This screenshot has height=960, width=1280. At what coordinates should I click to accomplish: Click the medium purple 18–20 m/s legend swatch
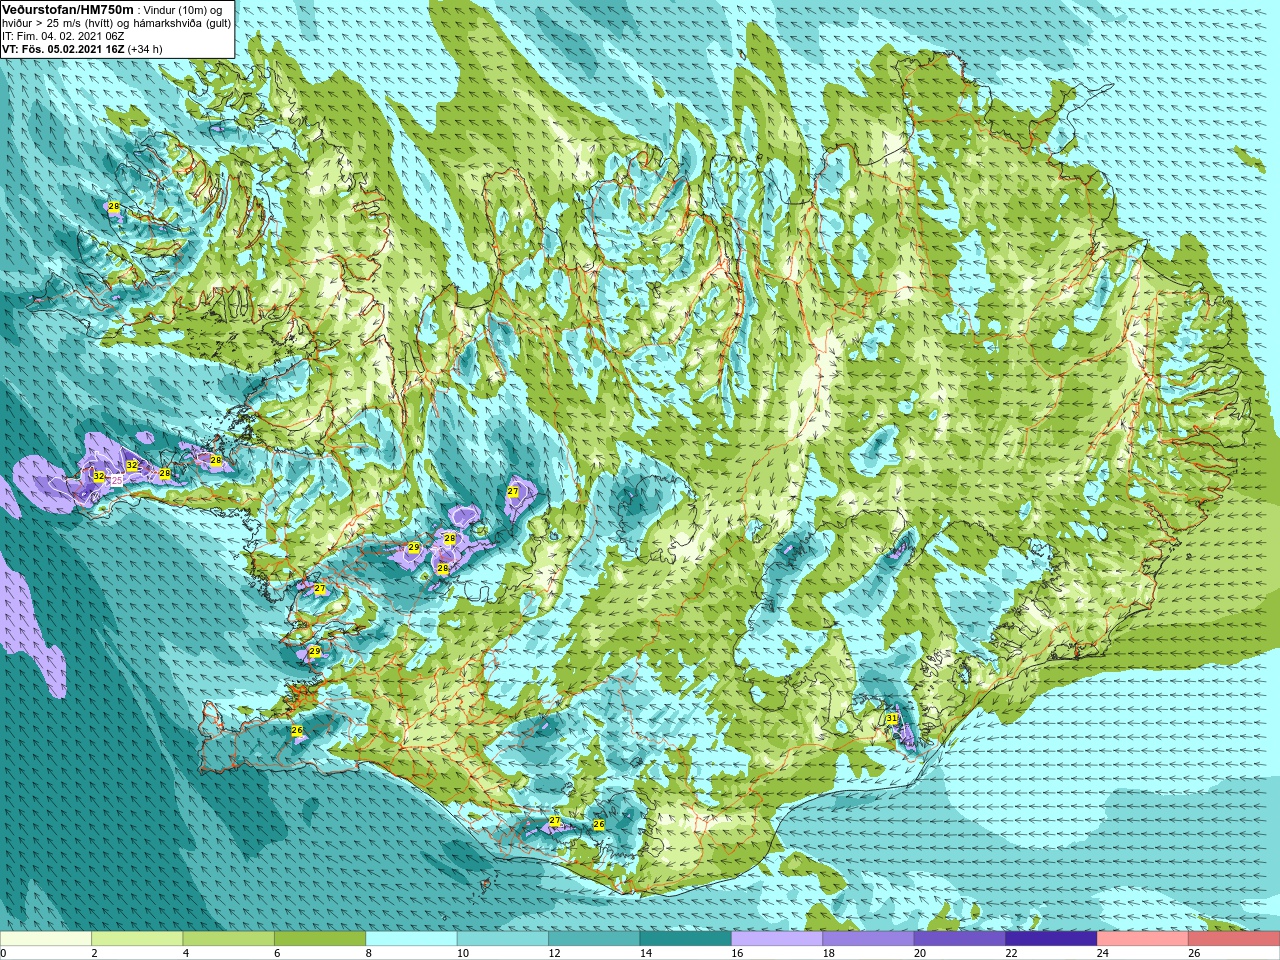[x=868, y=939]
